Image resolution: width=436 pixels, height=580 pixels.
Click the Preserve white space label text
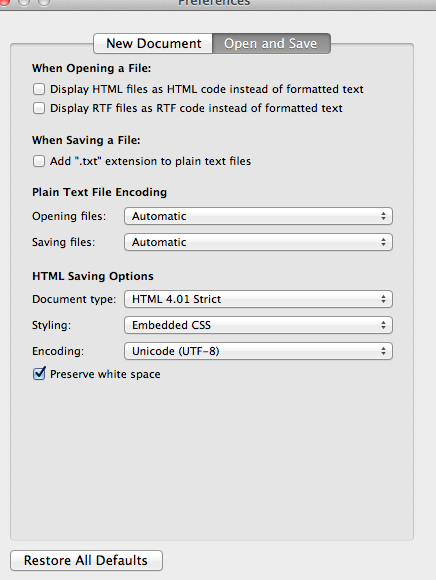pyautogui.click(x=105, y=374)
